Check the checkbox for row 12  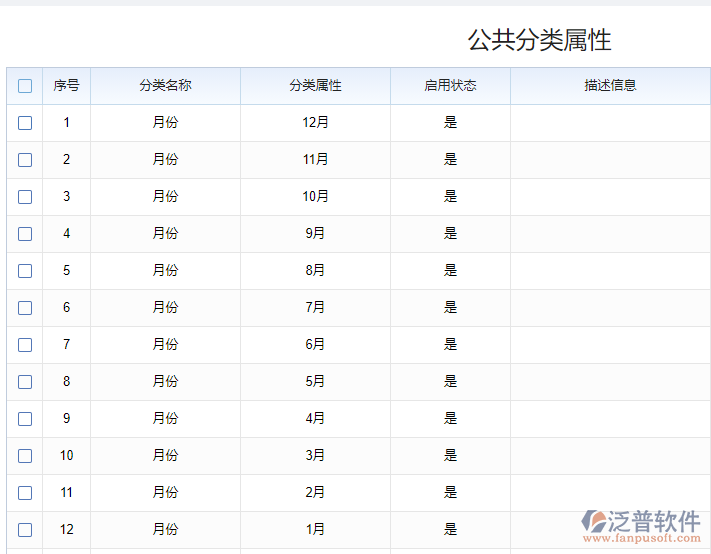[x=25, y=530]
